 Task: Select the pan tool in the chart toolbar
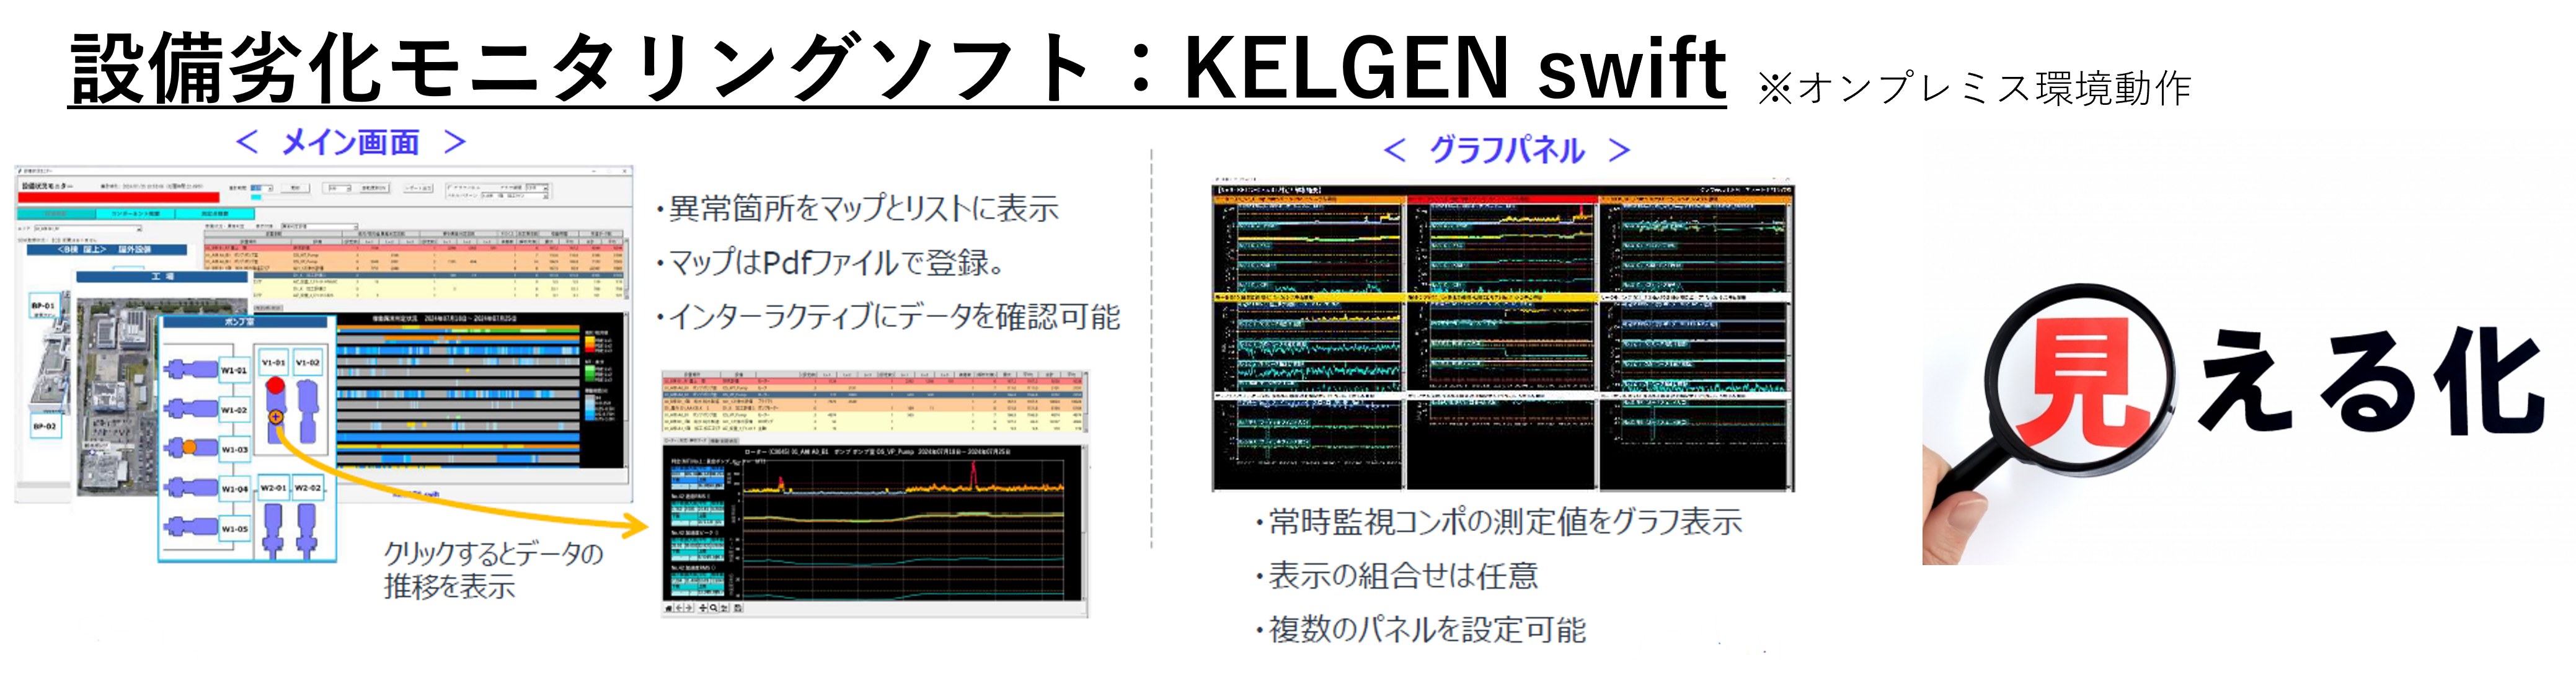click(x=703, y=608)
